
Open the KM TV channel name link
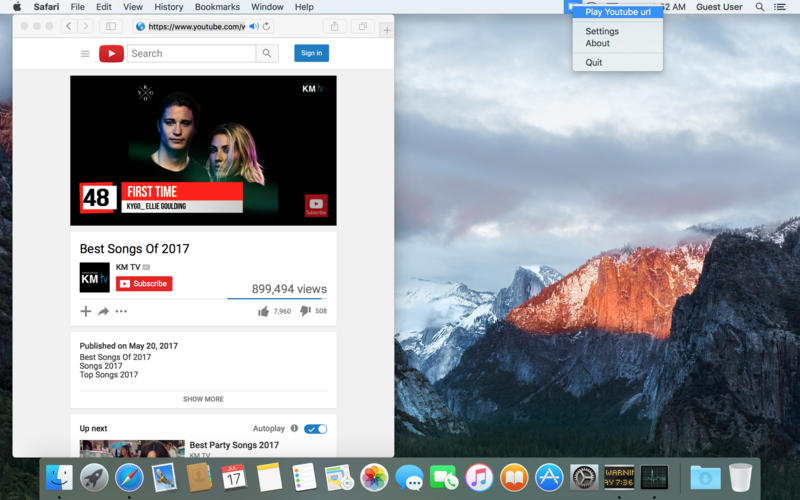[x=128, y=267]
